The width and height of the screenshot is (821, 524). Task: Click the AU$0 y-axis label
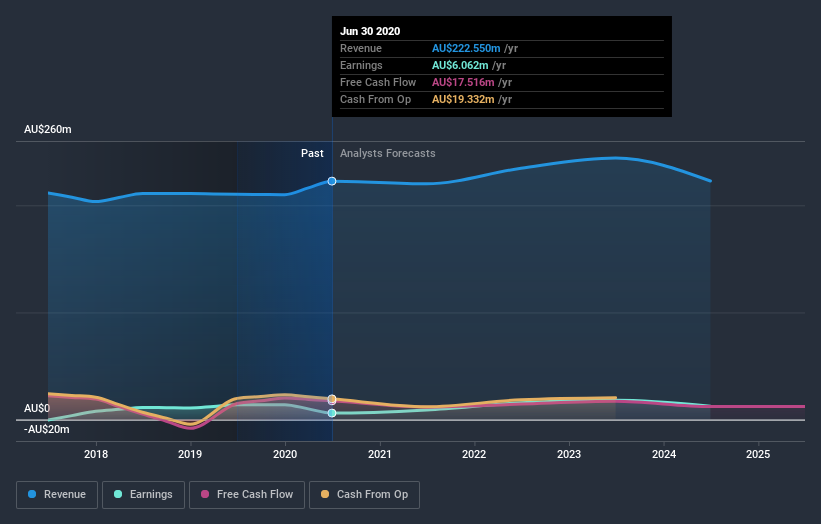coord(37,408)
